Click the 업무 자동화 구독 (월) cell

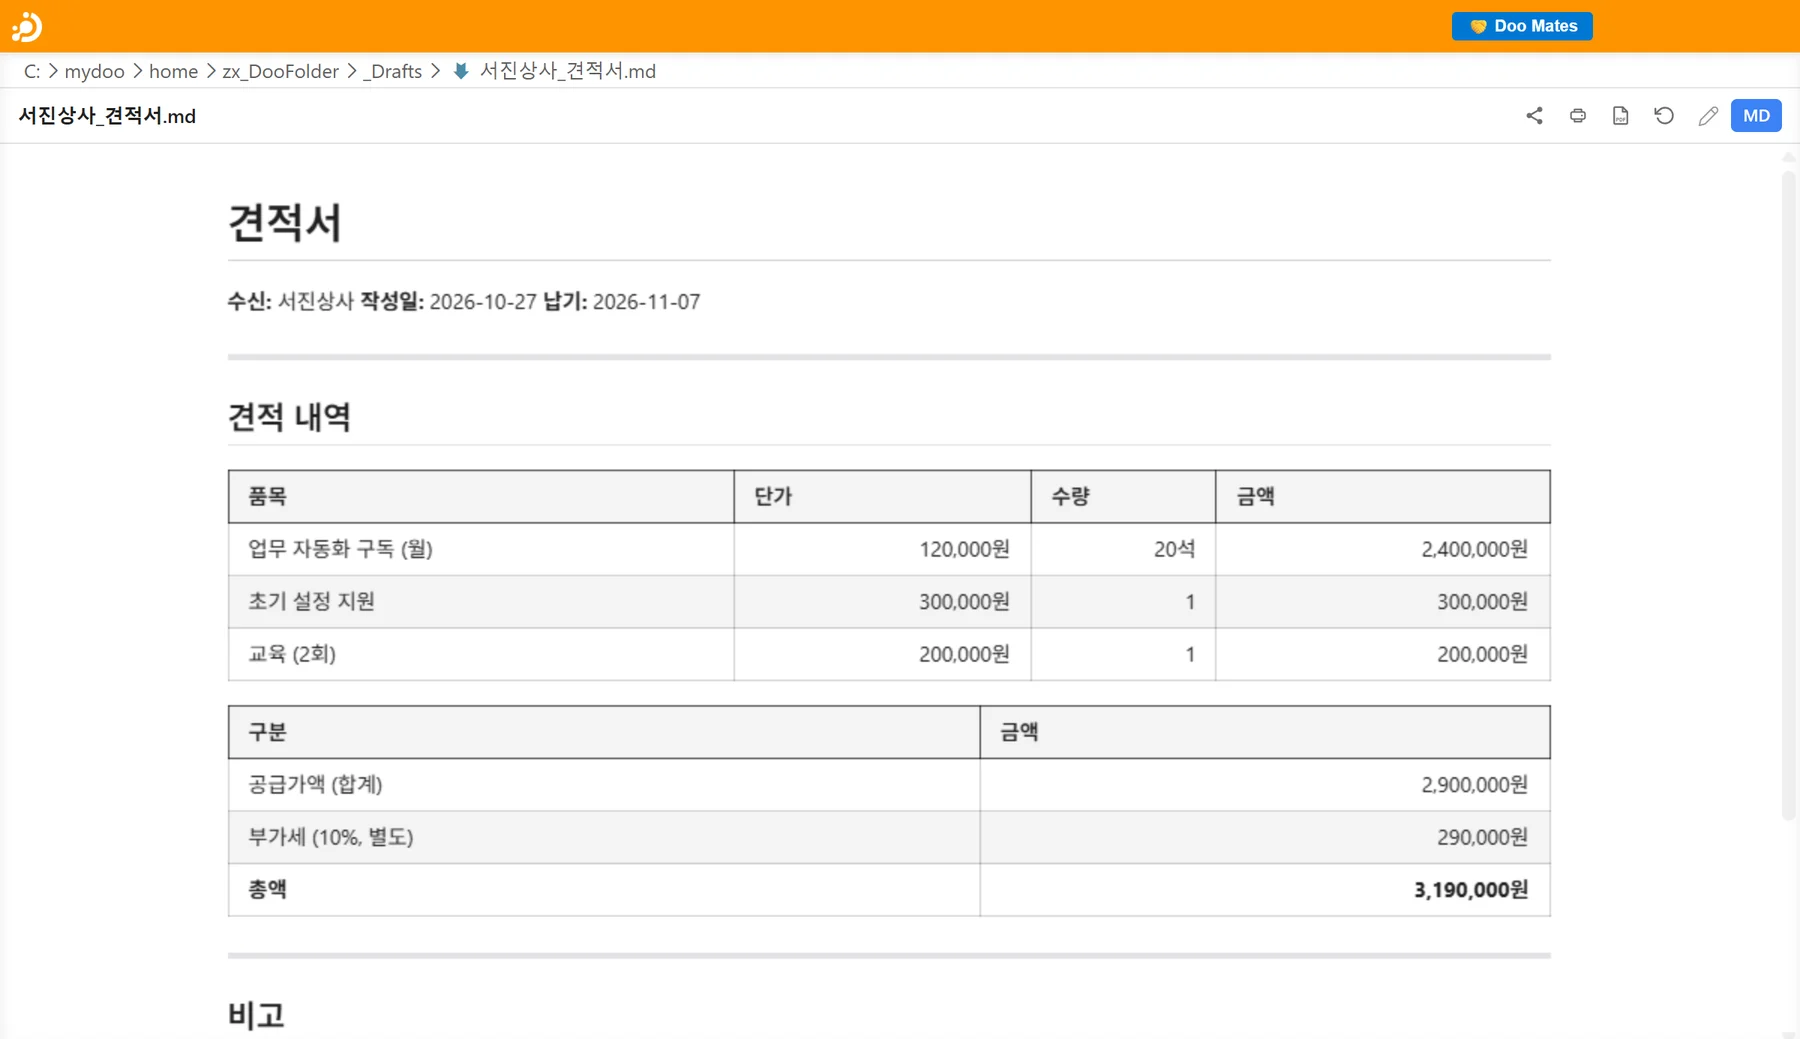tap(481, 549)
